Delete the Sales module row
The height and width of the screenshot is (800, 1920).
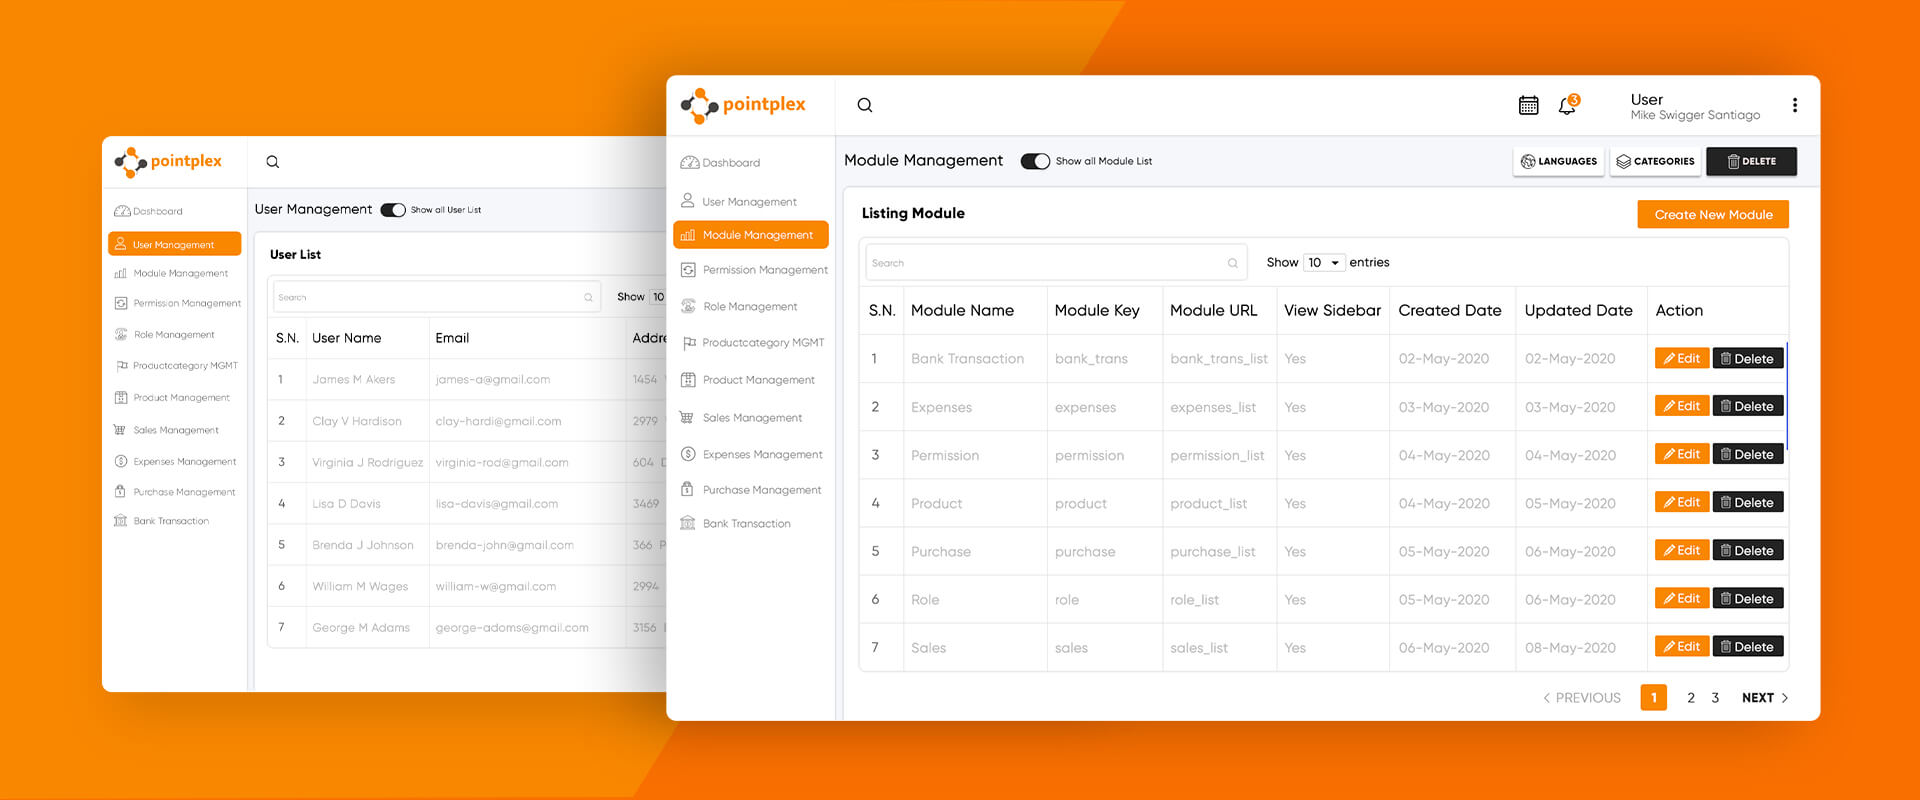pos(1747,647)
